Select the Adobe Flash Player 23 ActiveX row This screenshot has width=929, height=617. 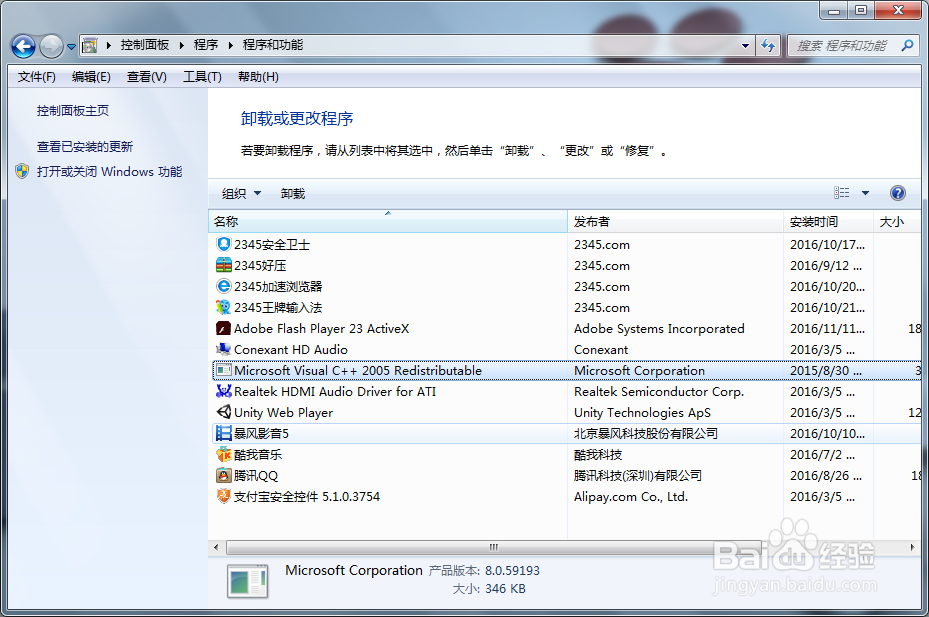pos(566,328)
